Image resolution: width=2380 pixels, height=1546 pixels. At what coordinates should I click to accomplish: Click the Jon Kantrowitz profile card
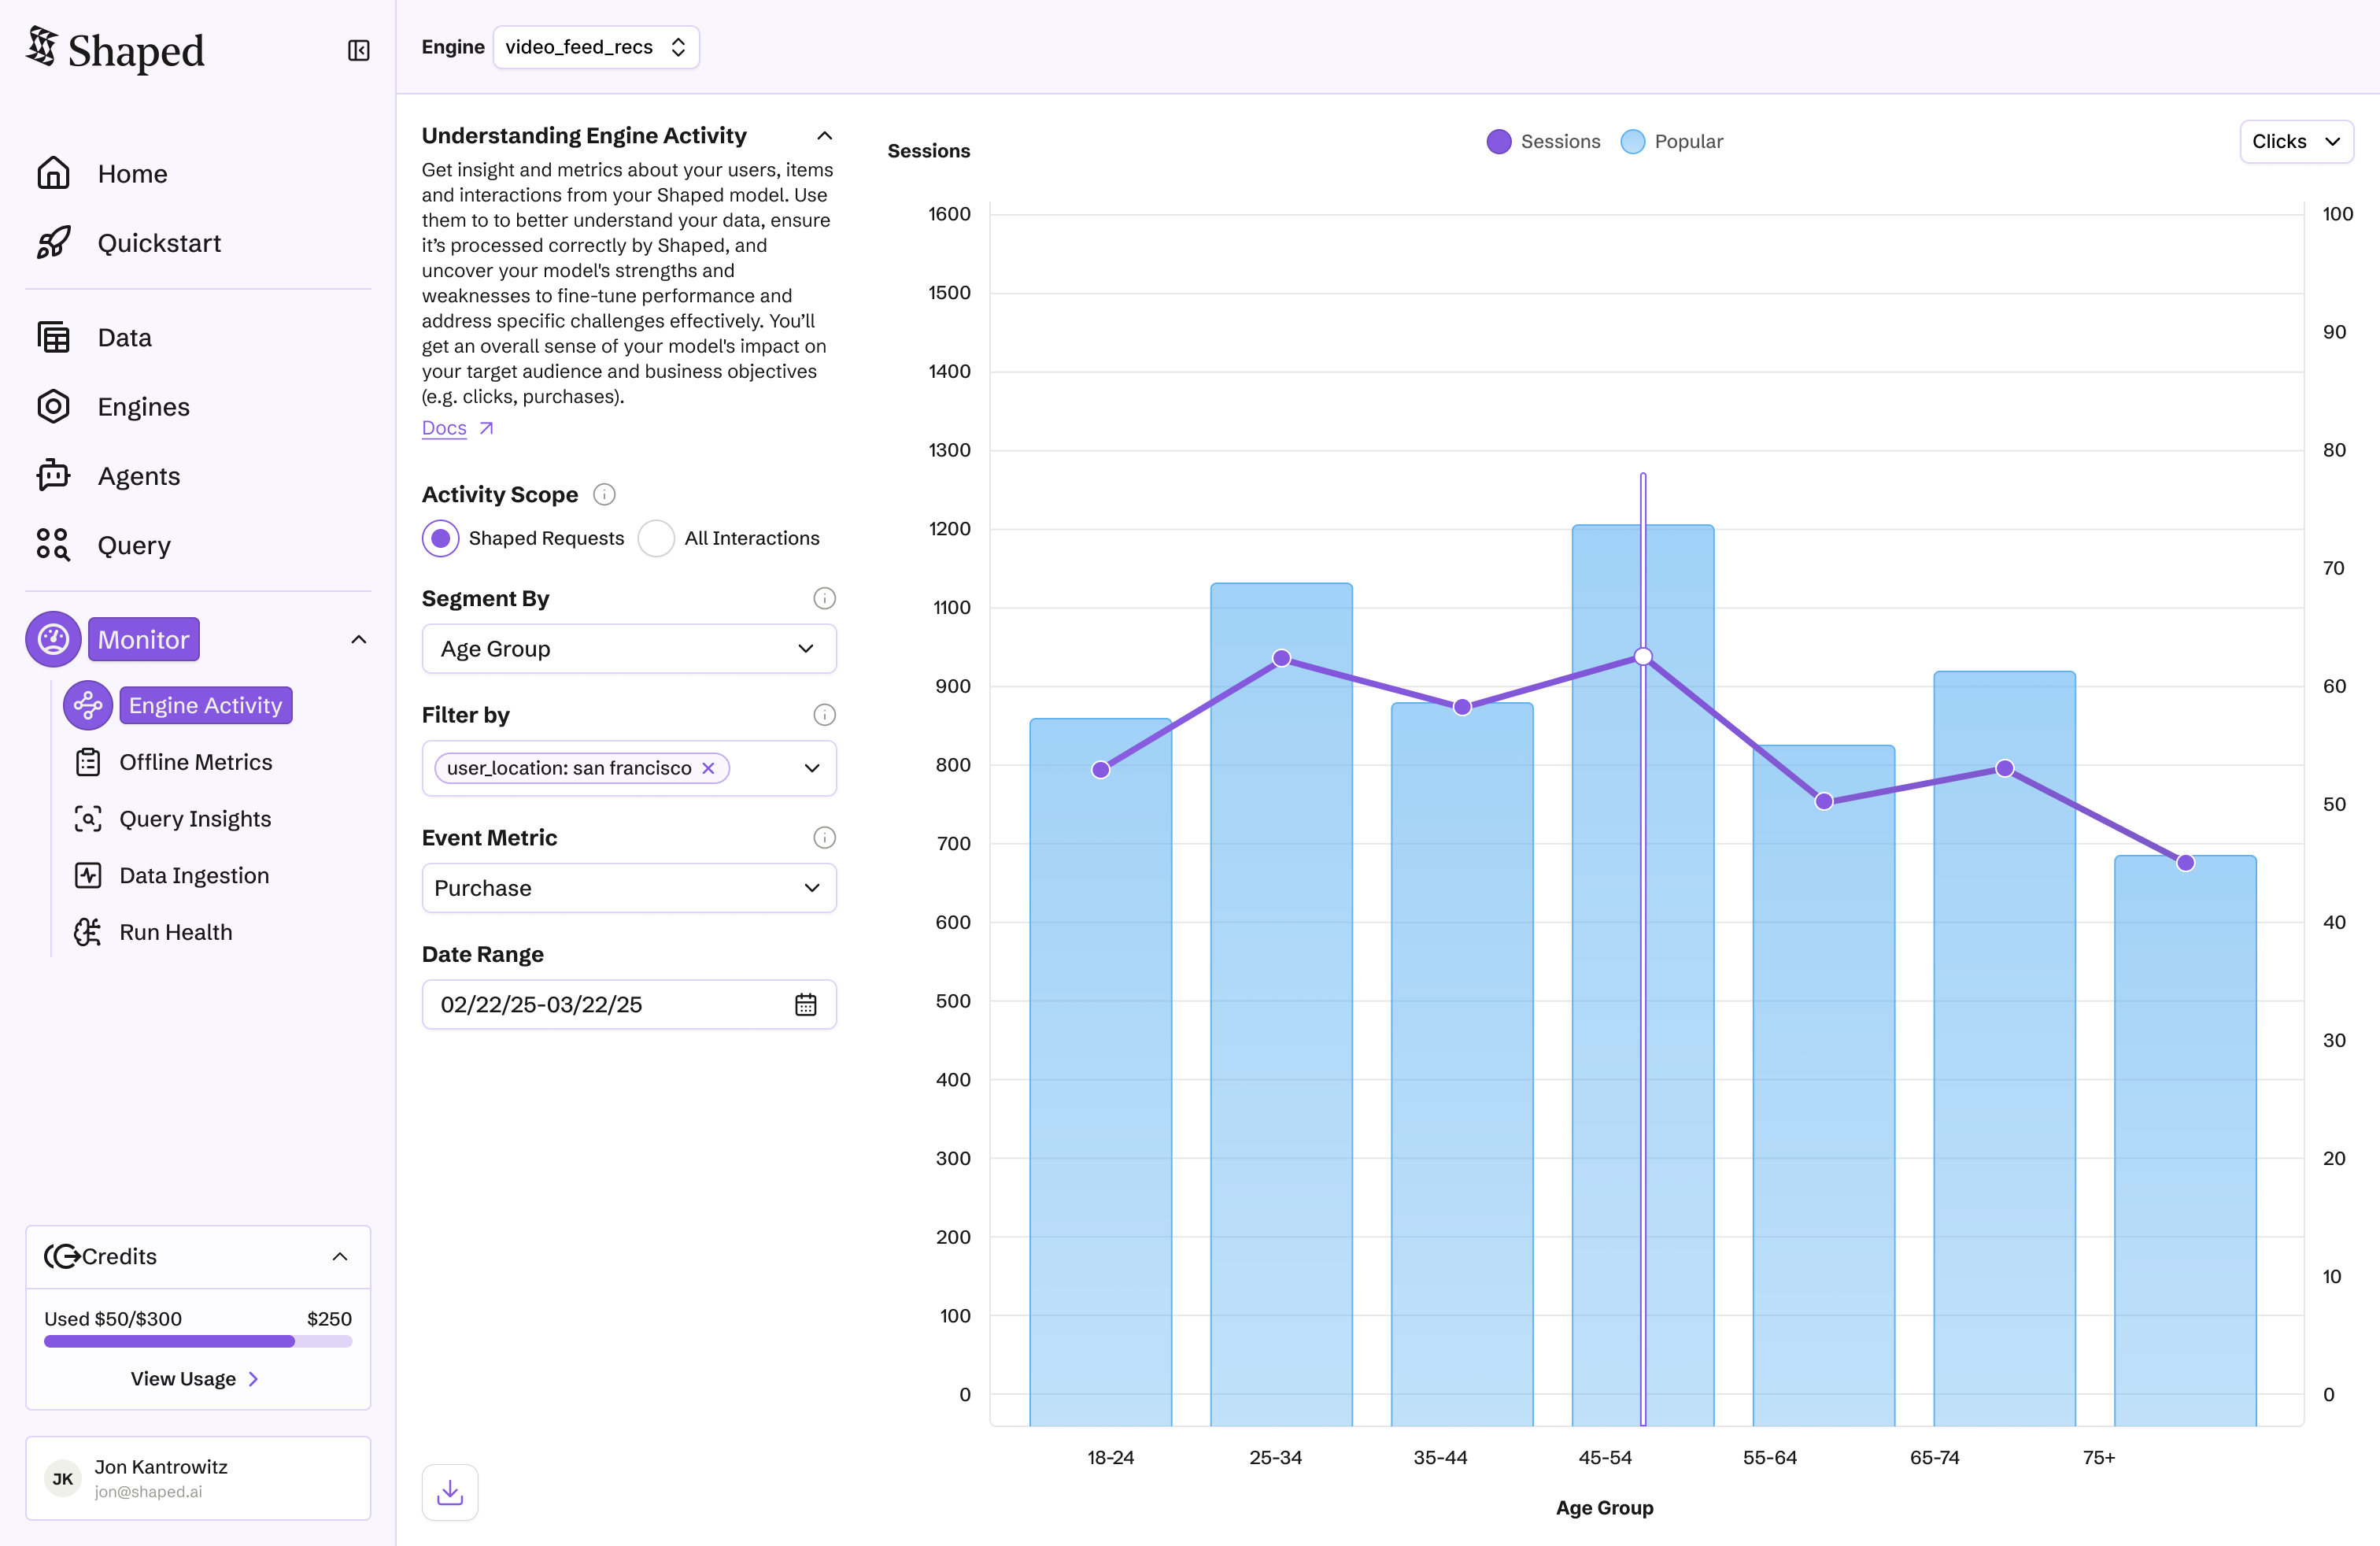(198, 1478)
